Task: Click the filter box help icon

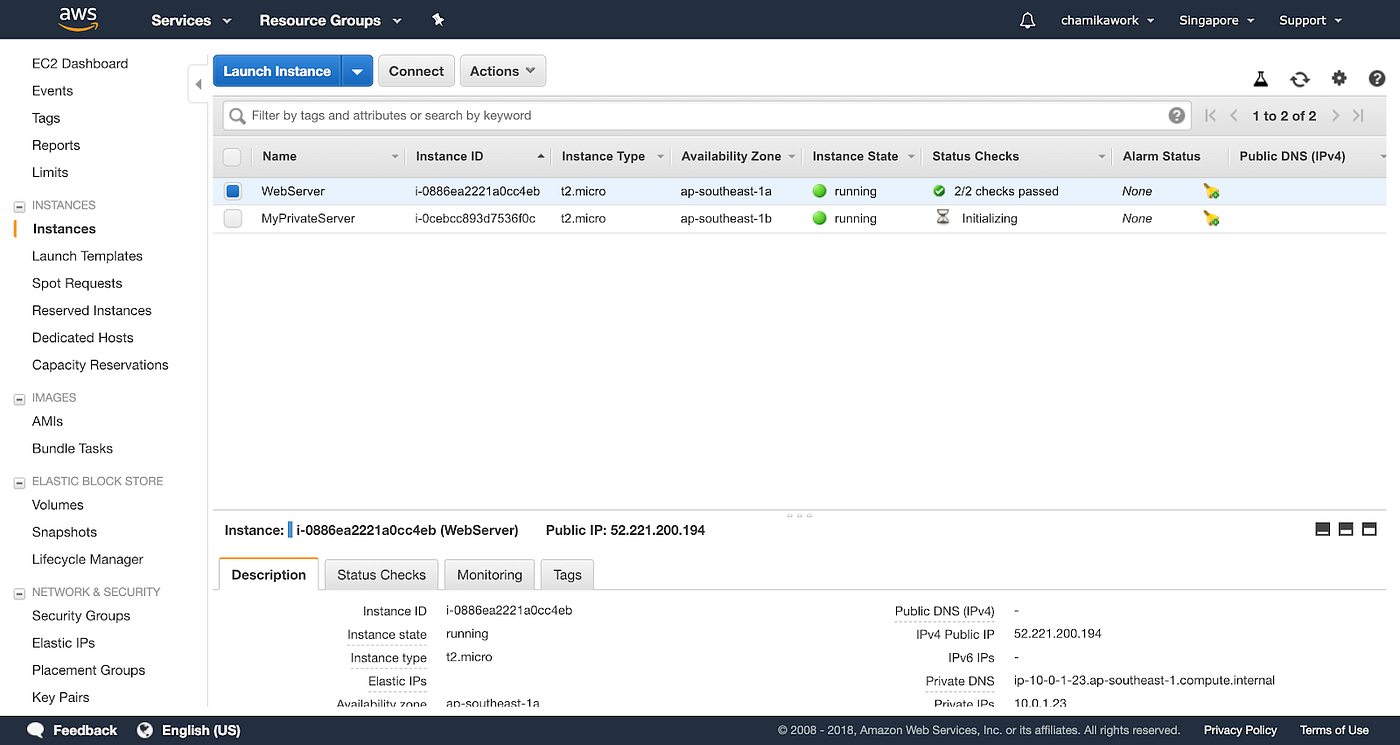Action: [1177, 115]
